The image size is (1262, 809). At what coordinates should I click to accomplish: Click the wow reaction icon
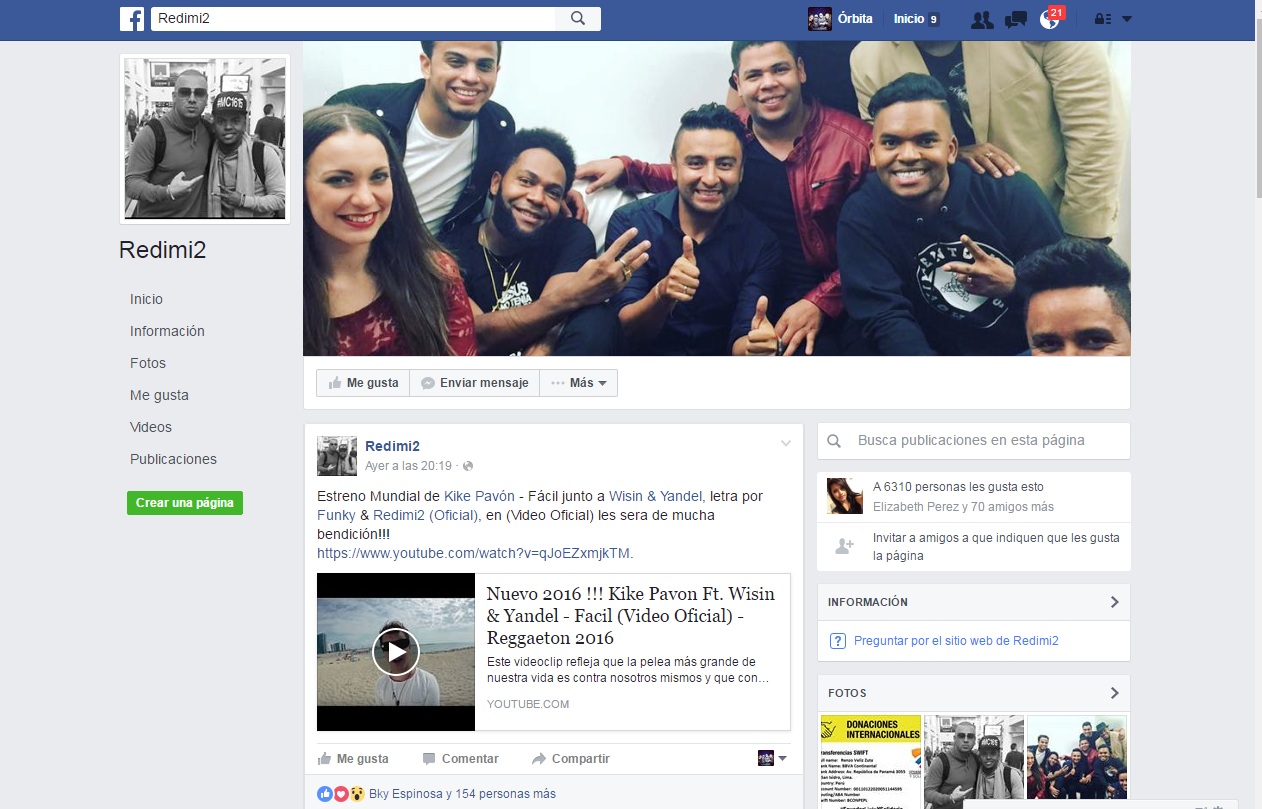(x=356, y=794)
